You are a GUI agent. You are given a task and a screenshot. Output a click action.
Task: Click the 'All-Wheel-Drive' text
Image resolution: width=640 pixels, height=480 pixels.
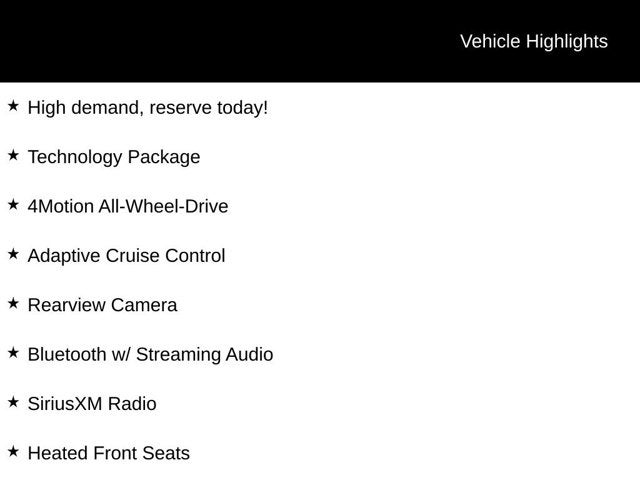pos(163,207)
